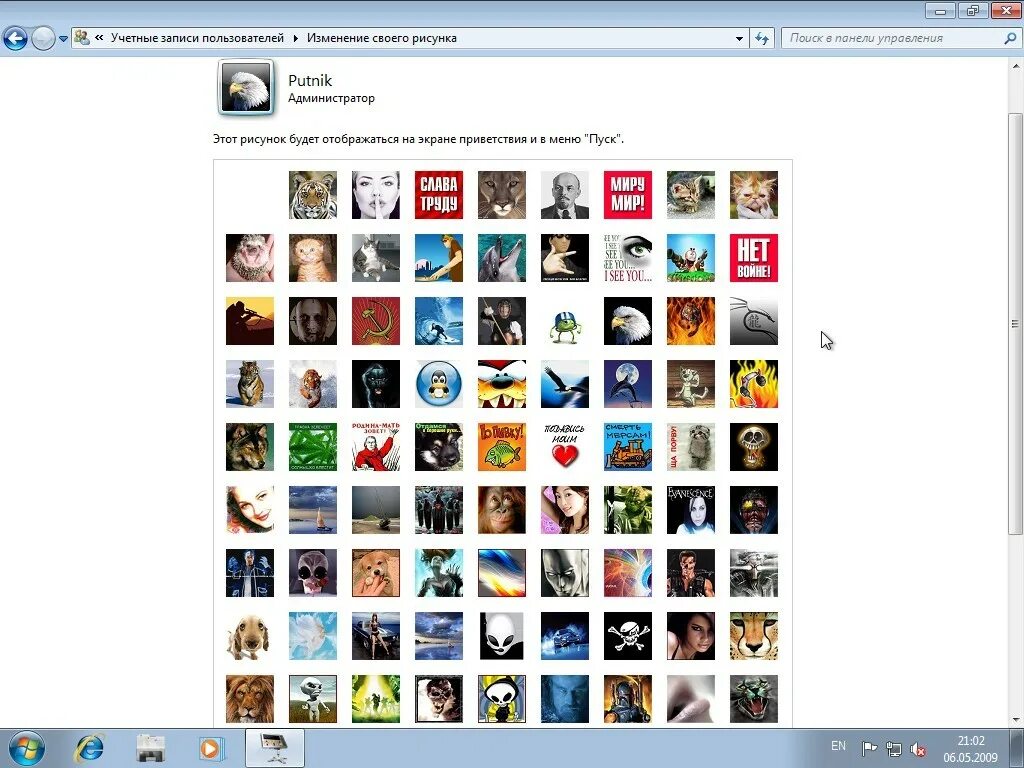Go back with the Back arrow
The width and height of the screenshot is (1024, 768).
click(x=15, y=39)
